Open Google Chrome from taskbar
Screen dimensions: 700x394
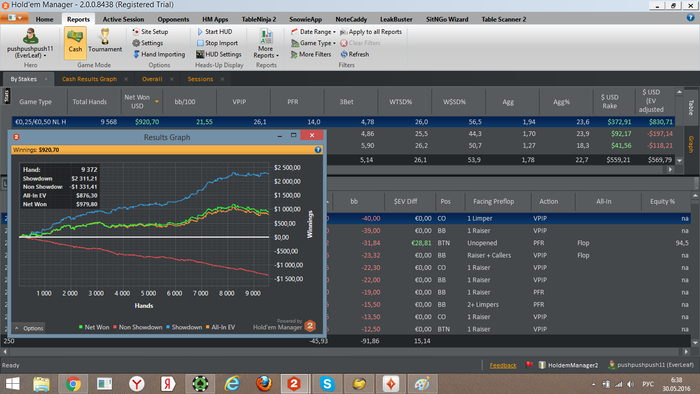coord(73,384)
